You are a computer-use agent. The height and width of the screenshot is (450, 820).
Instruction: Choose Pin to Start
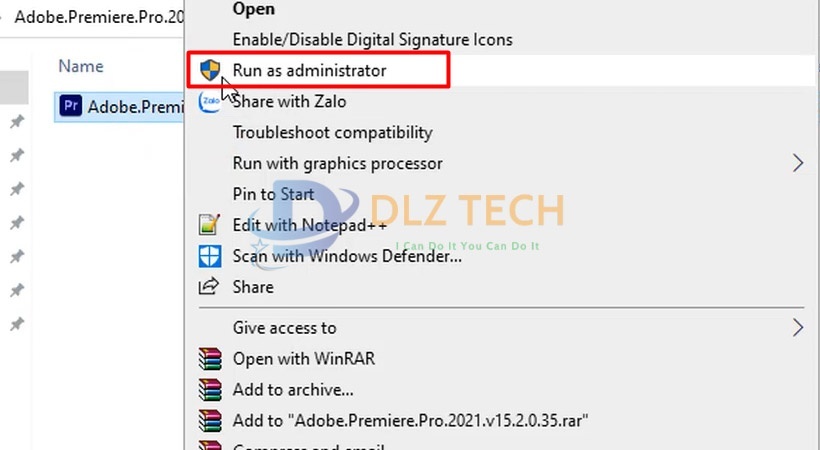pyautogui.click(x=274, y=194)
